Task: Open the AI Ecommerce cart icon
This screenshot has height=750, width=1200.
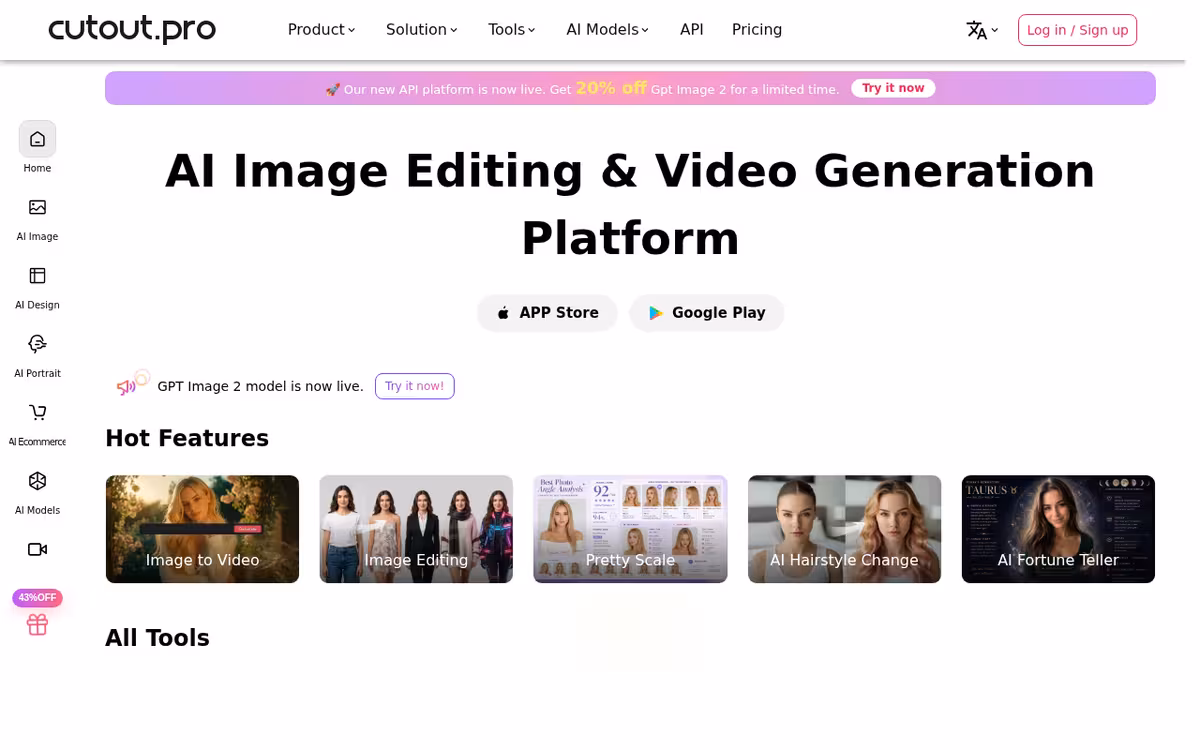Action: [x=37, y=412]
